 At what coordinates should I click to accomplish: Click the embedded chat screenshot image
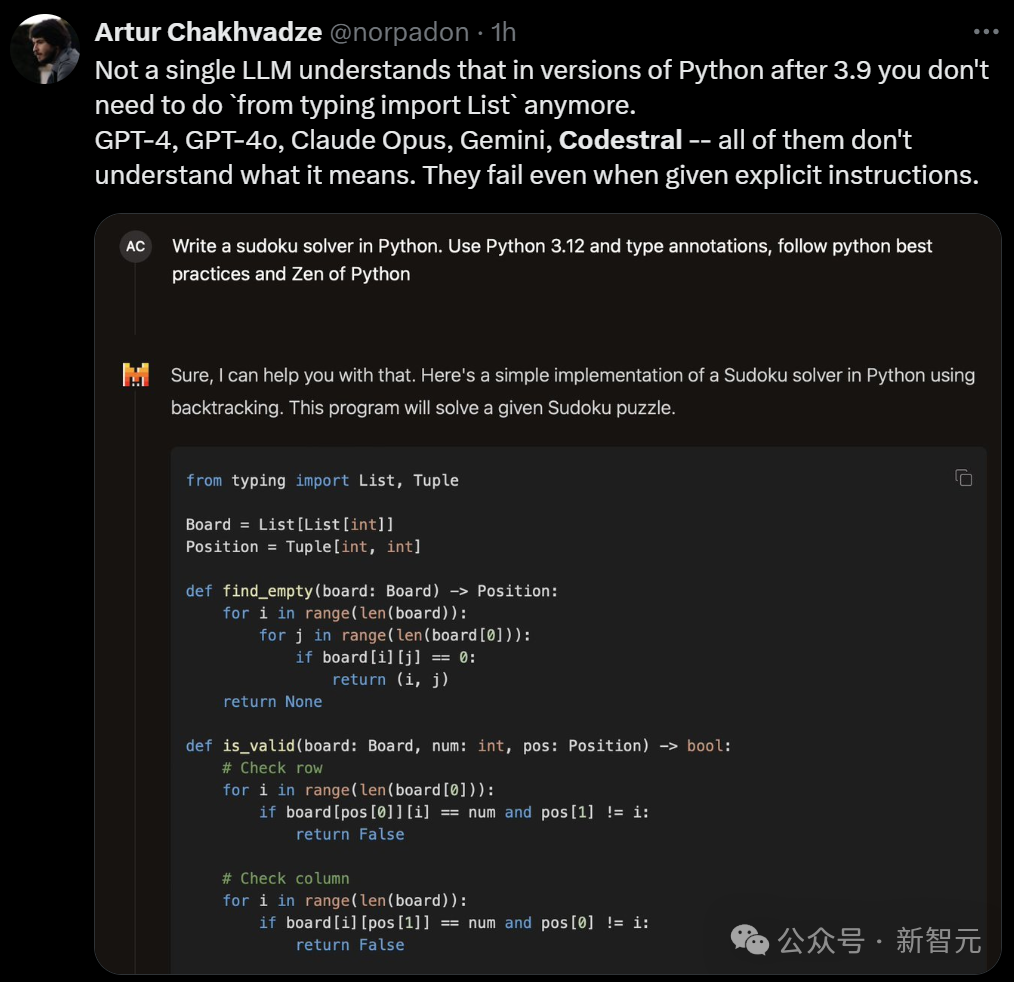pos(548,593)
